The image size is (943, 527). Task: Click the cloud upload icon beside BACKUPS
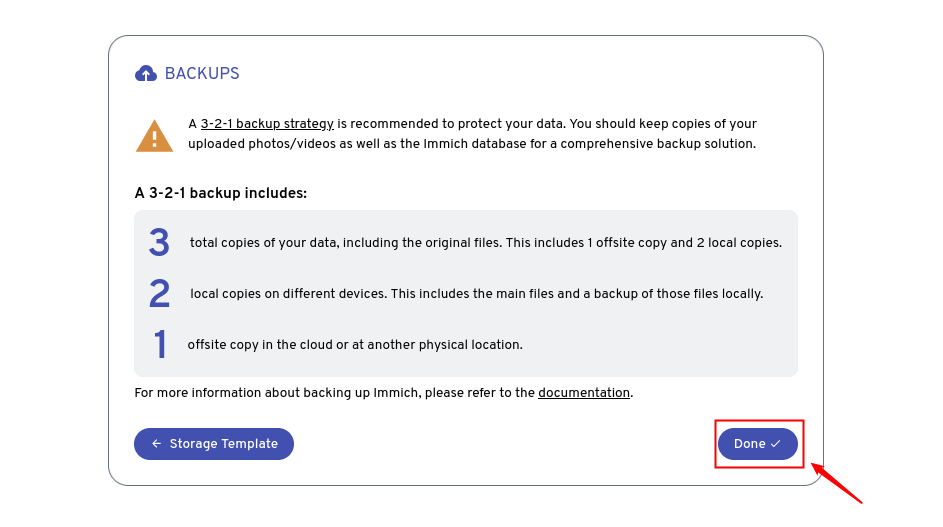tap(146, 74)
